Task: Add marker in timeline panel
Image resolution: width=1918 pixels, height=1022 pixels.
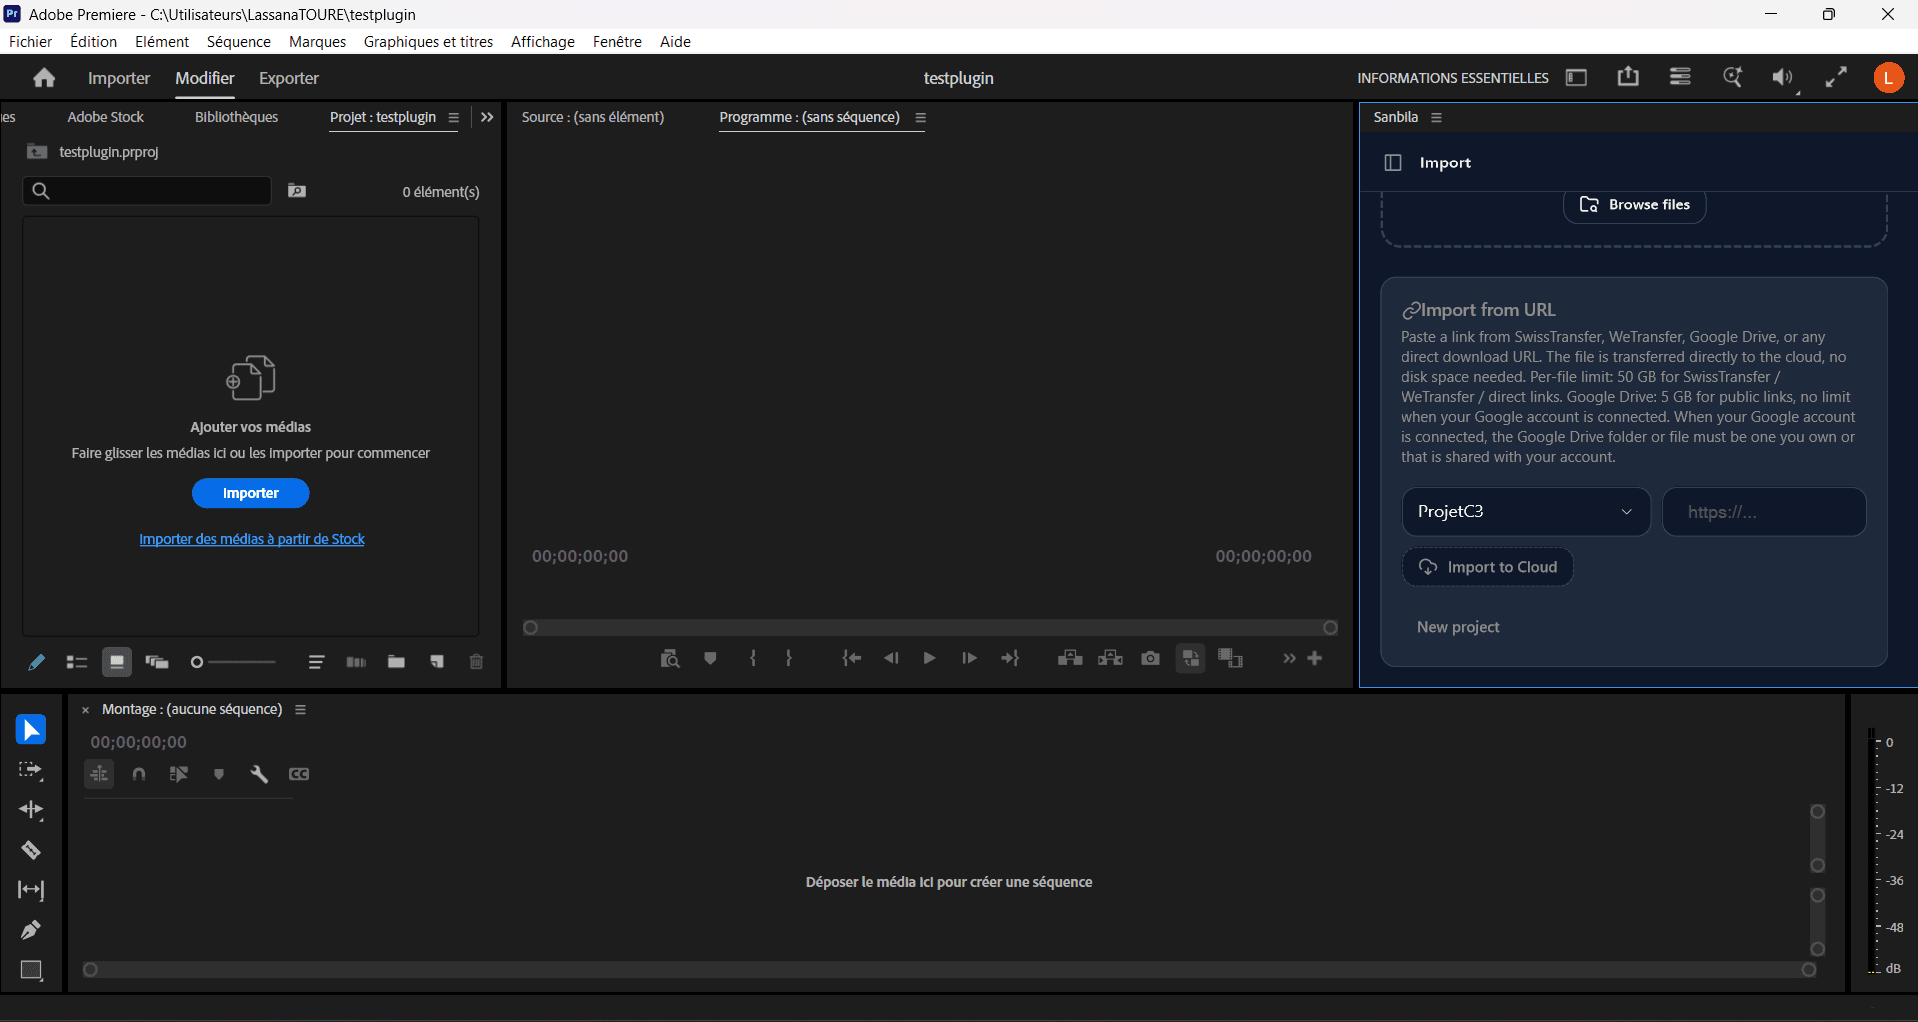Action: [x=219, y=774]
